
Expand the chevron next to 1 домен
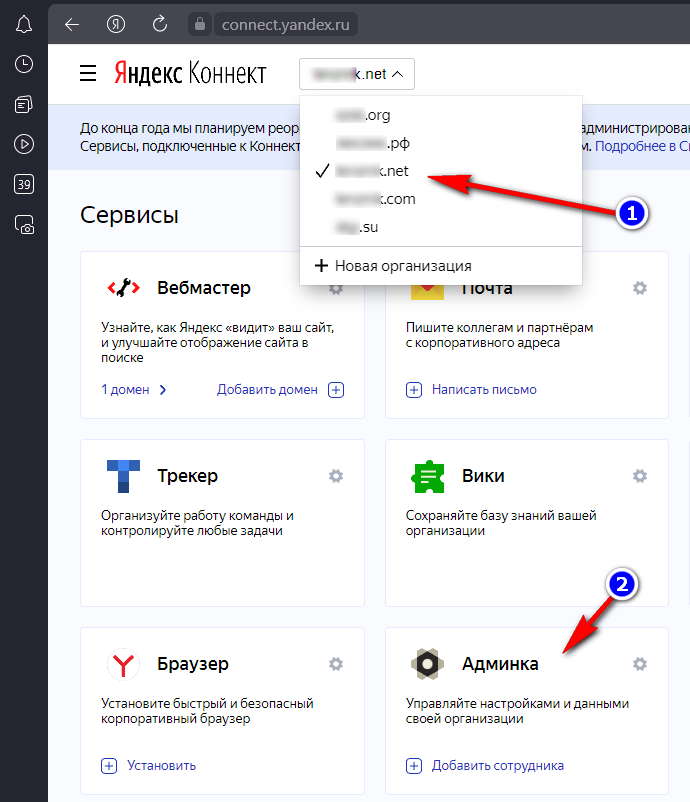pos(163,390)
